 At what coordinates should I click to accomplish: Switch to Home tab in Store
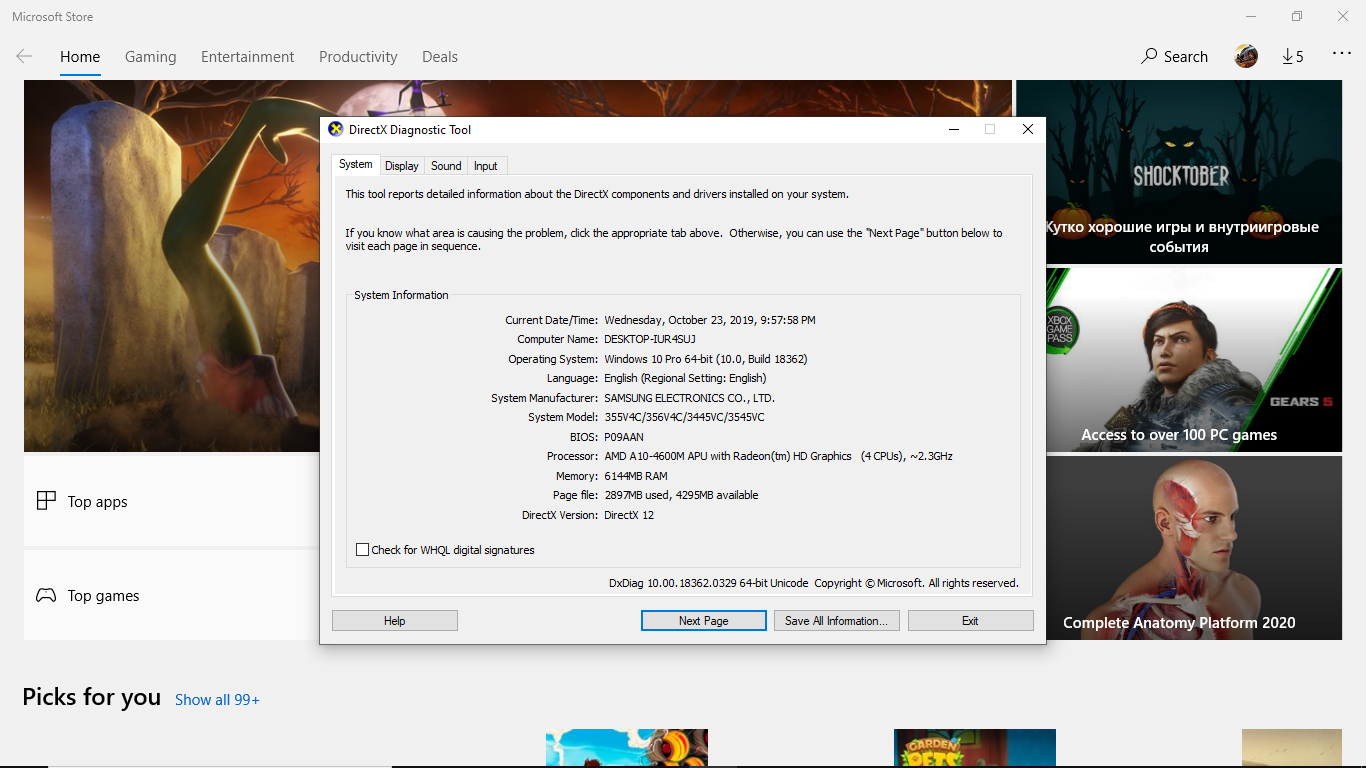(80, 57)
